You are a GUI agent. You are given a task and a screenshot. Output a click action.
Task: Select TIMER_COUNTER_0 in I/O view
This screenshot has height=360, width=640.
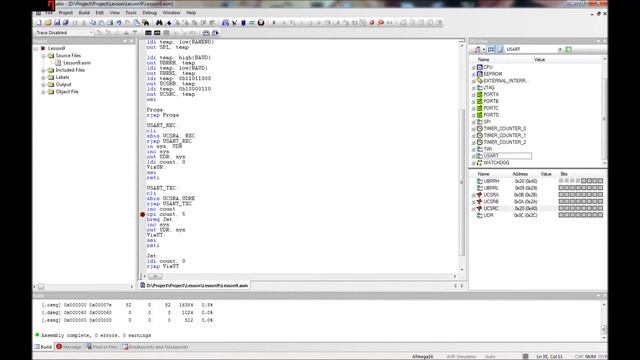click(x=504, y=129)
